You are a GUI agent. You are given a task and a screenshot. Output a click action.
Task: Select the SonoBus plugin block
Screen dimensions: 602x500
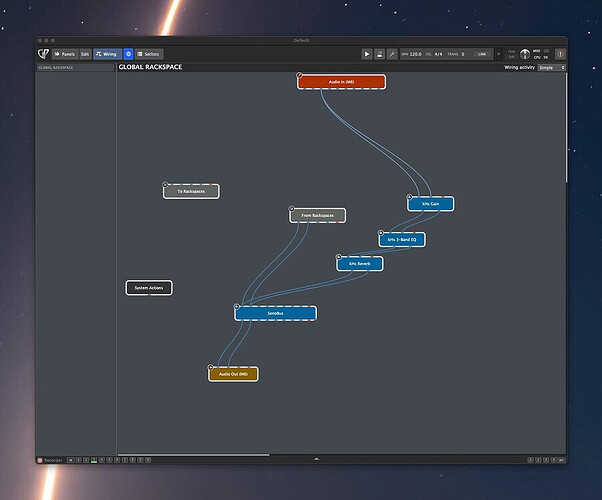[275, 313]
